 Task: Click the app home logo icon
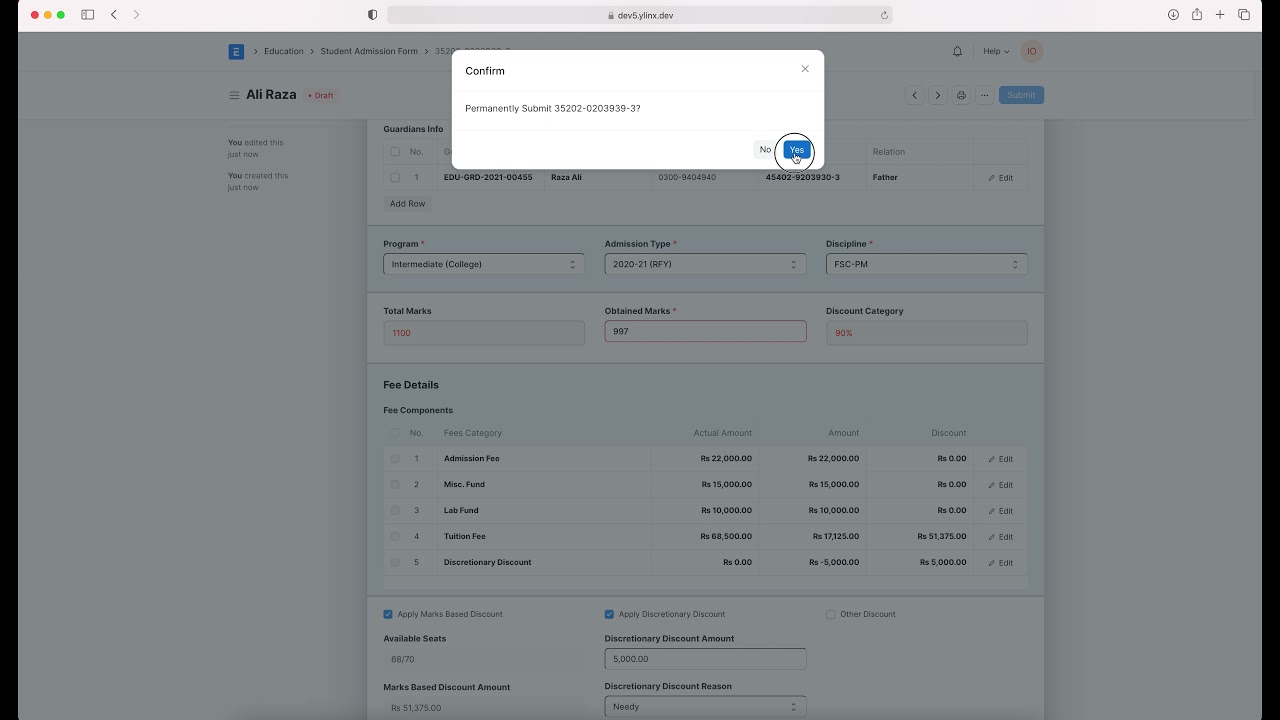(x=236, y=52)
